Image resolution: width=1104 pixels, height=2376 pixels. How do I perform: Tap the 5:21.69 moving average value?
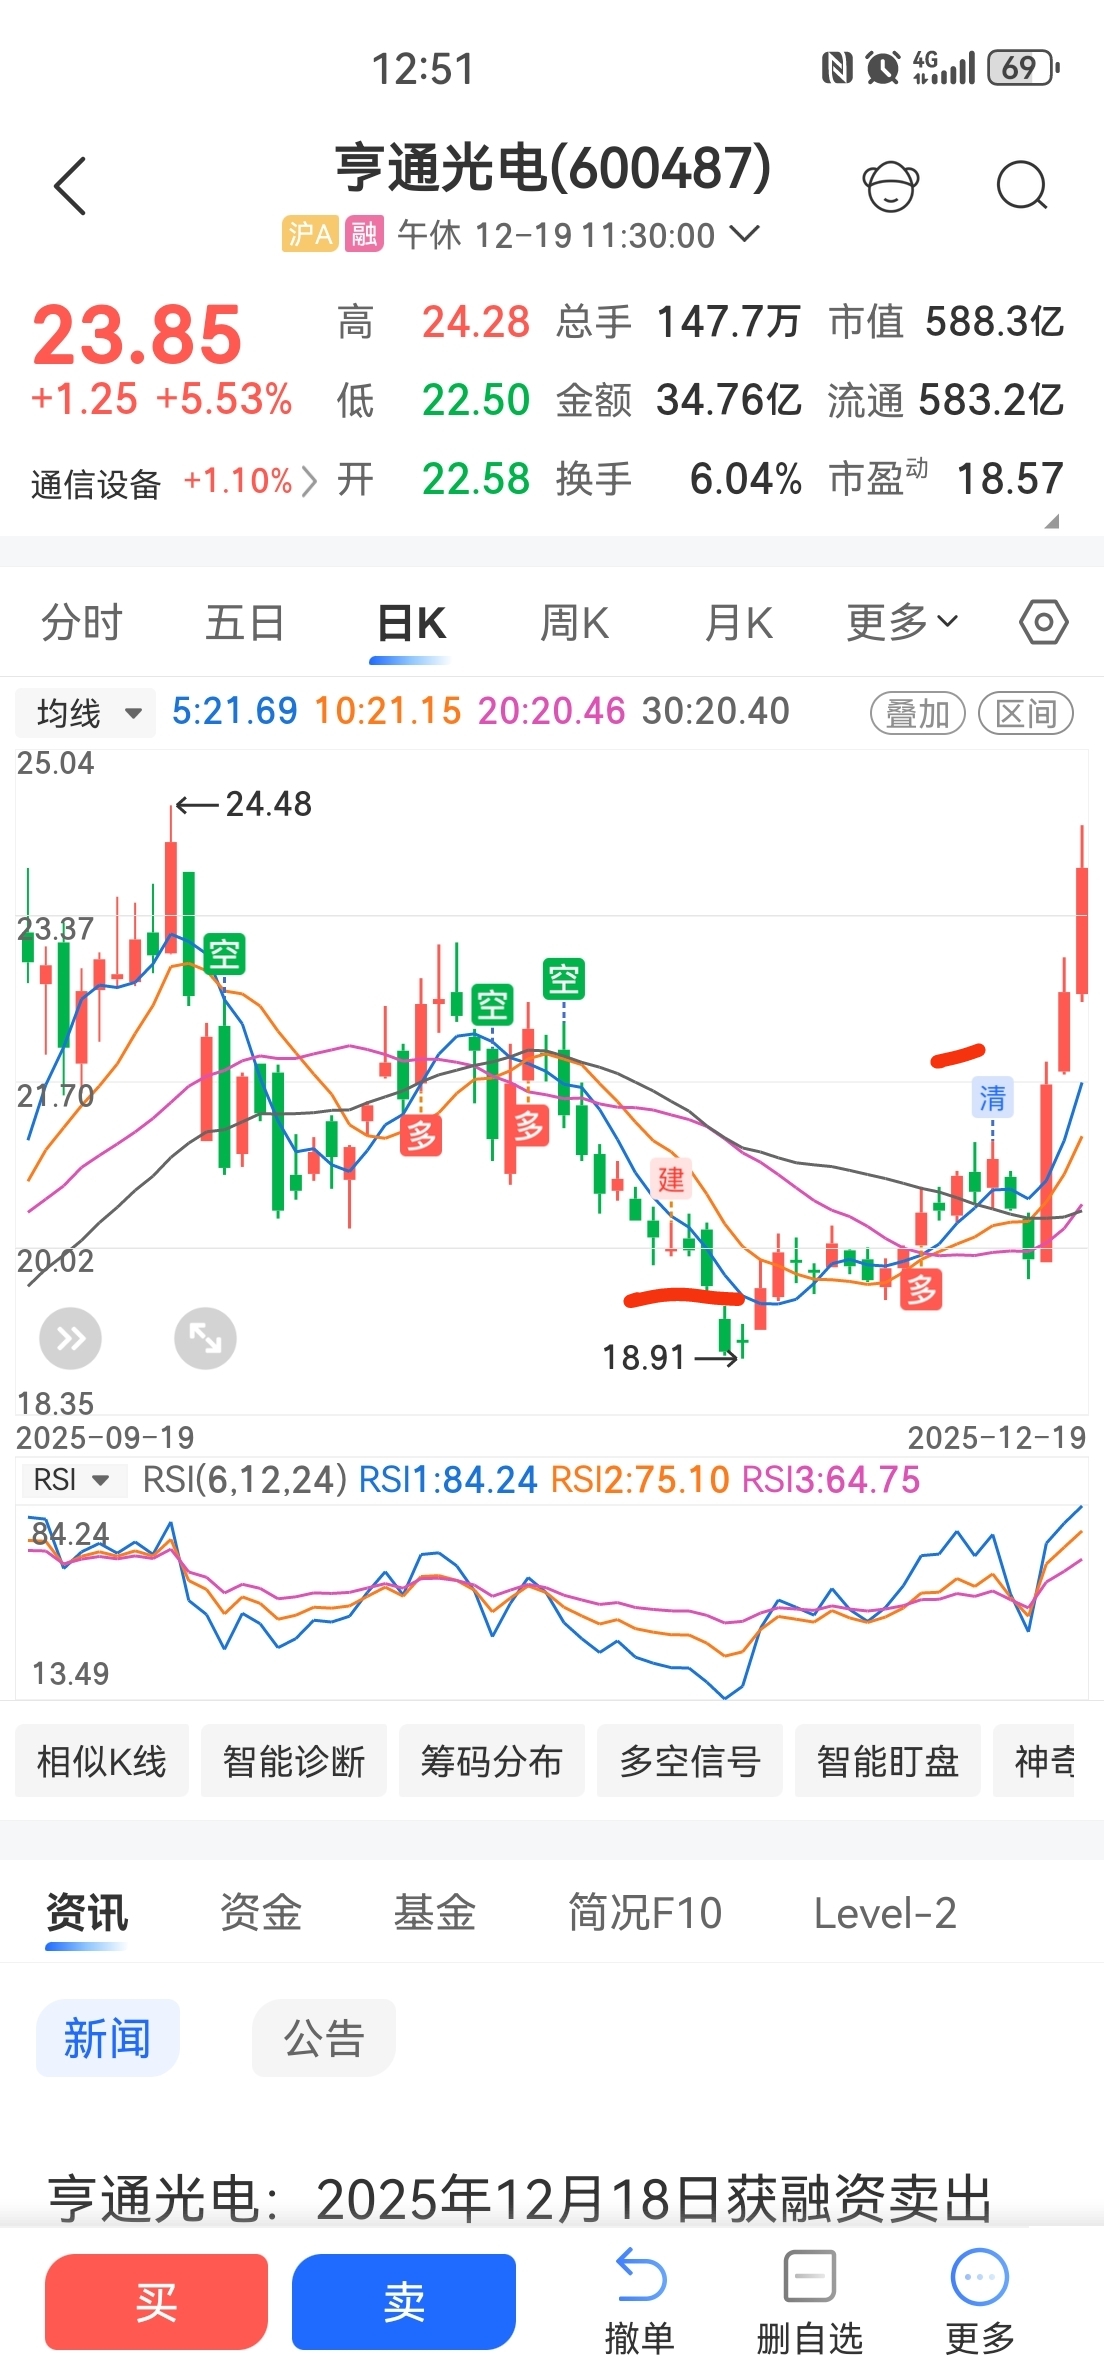coord(235,711)
